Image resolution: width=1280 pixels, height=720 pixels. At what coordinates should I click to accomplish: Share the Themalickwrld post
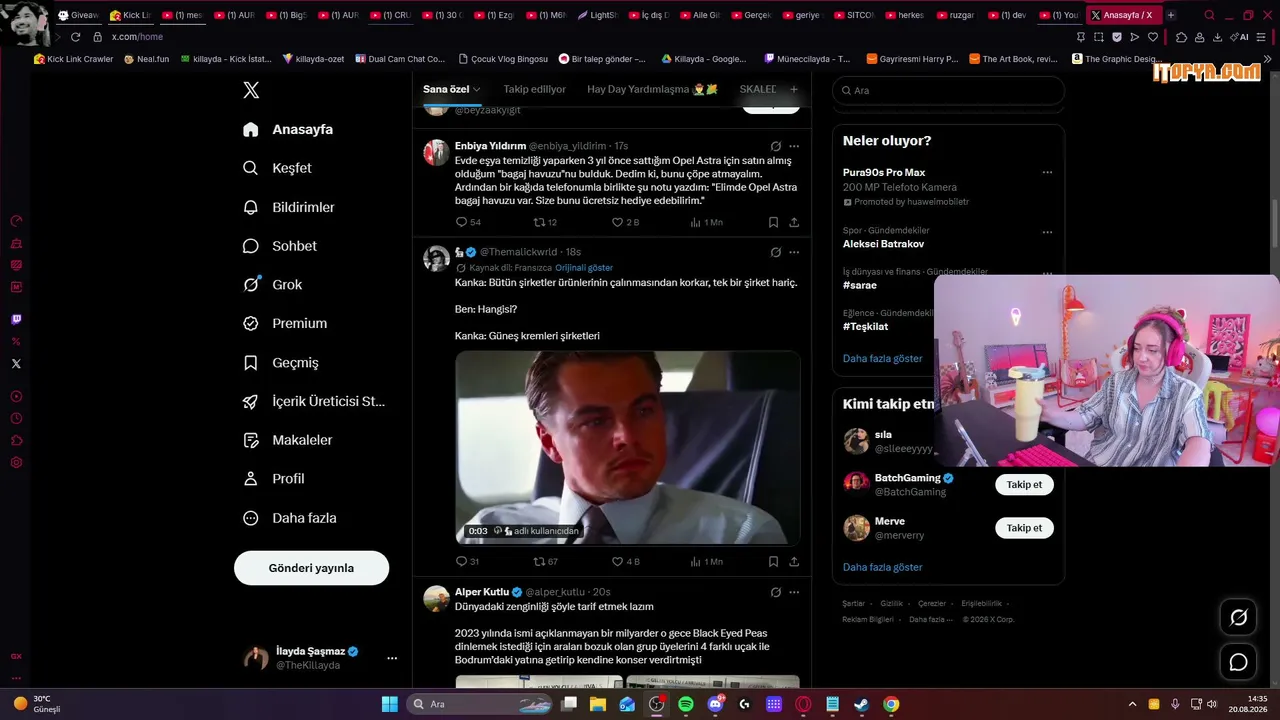(794, 562)
